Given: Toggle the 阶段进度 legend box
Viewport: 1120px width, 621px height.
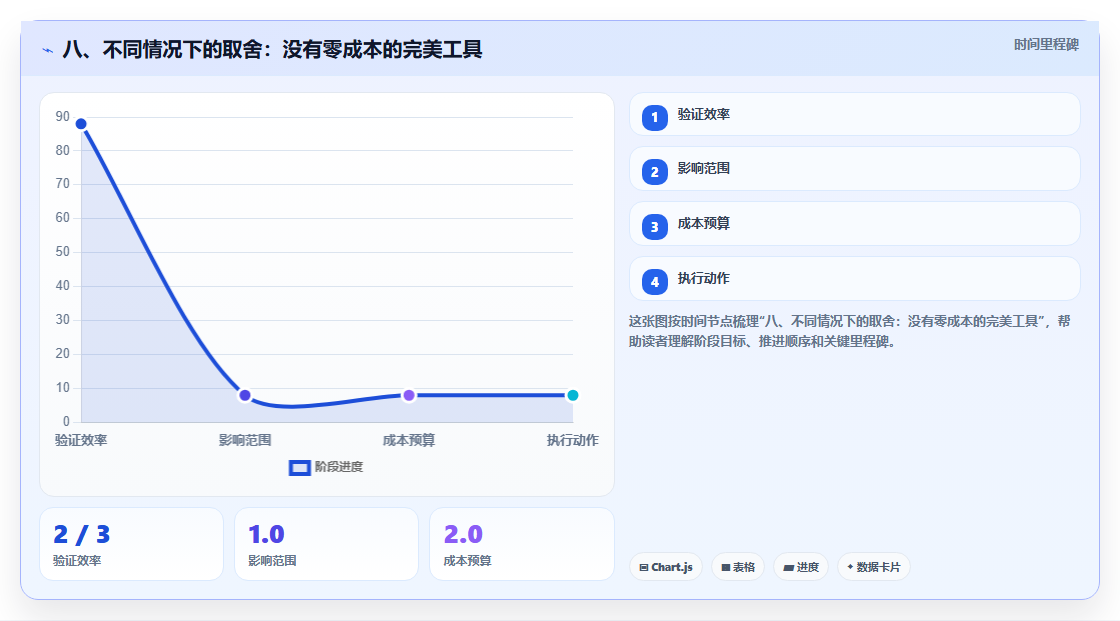Looking at the screenshot, I should (x=299, y=468).
